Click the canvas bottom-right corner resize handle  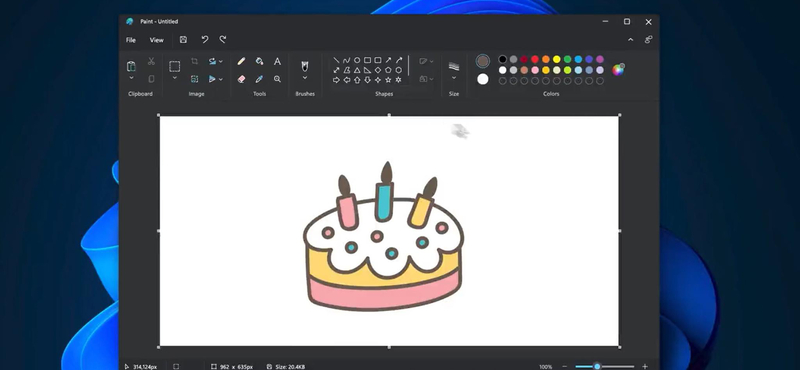pos(619,347)
